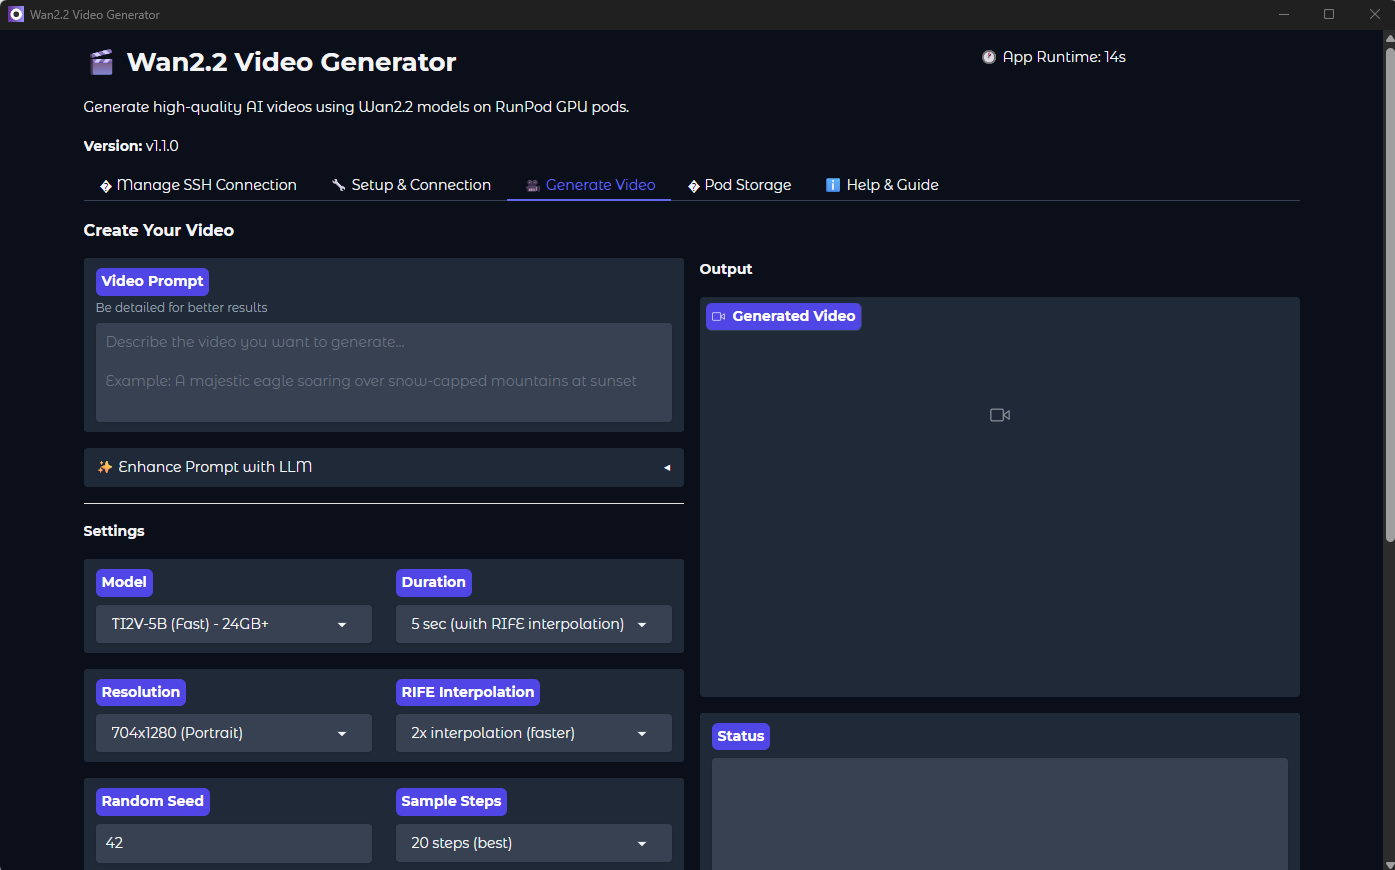Click the vertical page scrollbar thumb
Screen dimensions: 1395x870
pos(1389,295)
